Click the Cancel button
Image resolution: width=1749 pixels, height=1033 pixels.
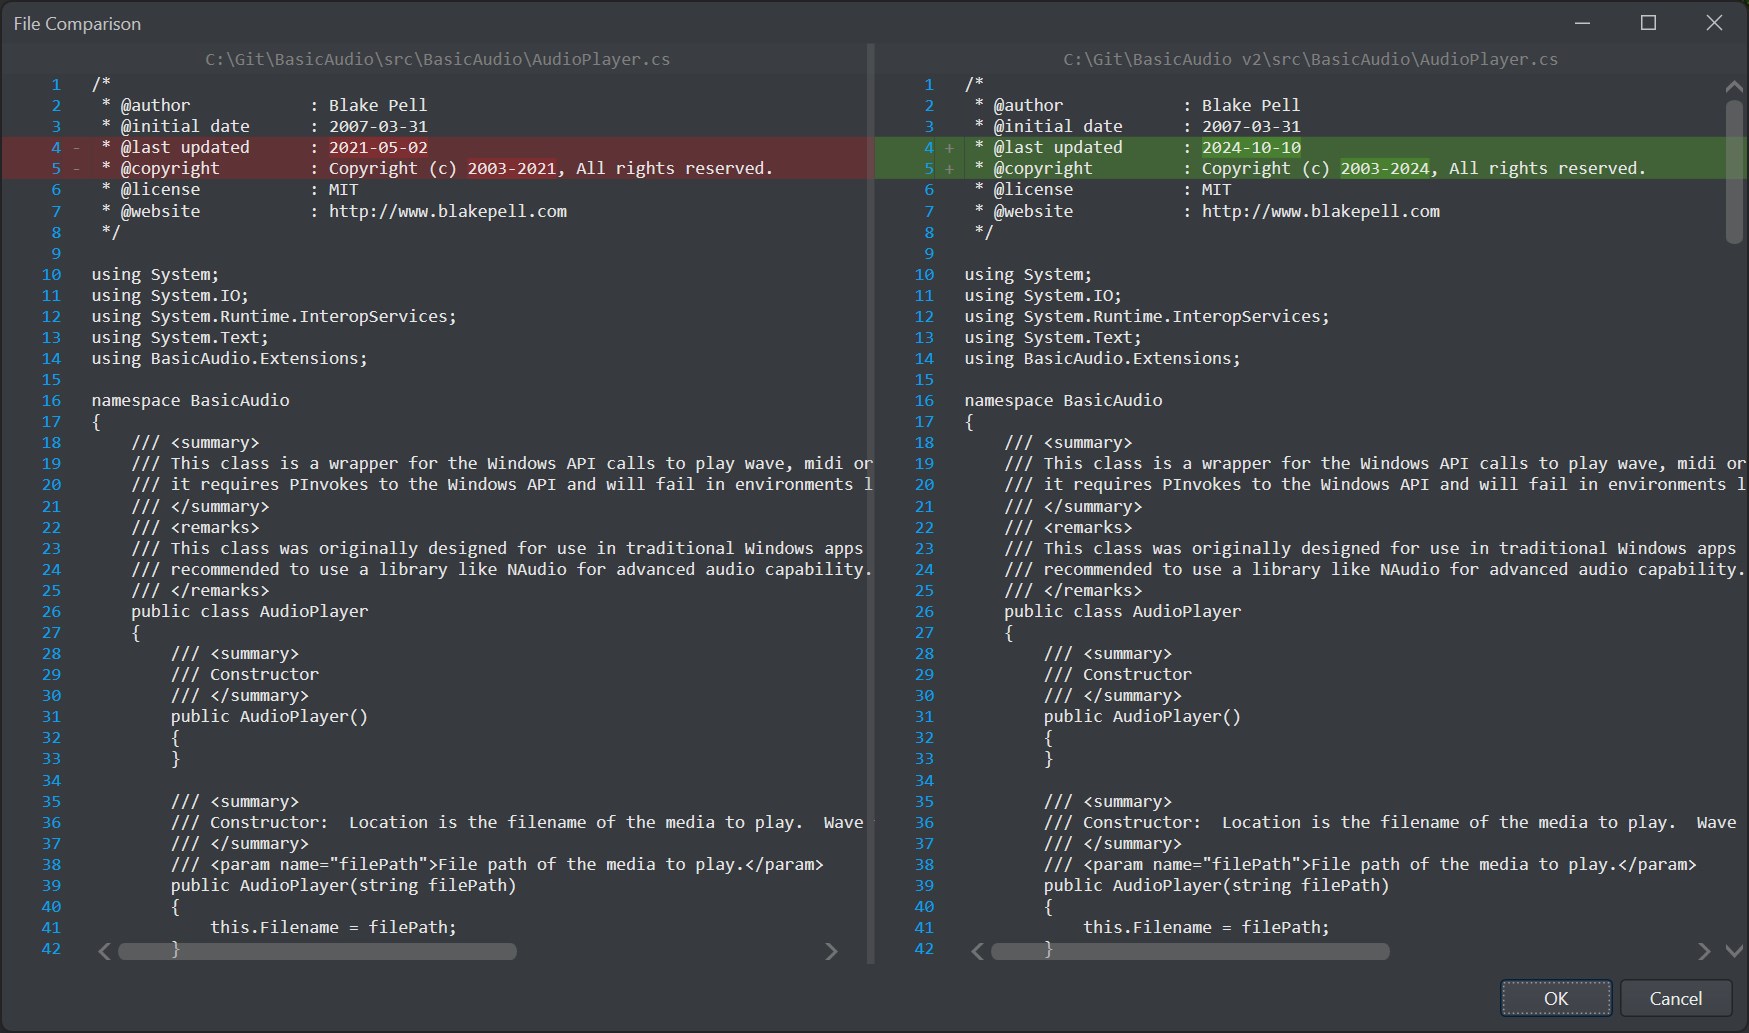[x=1675, y=998]
